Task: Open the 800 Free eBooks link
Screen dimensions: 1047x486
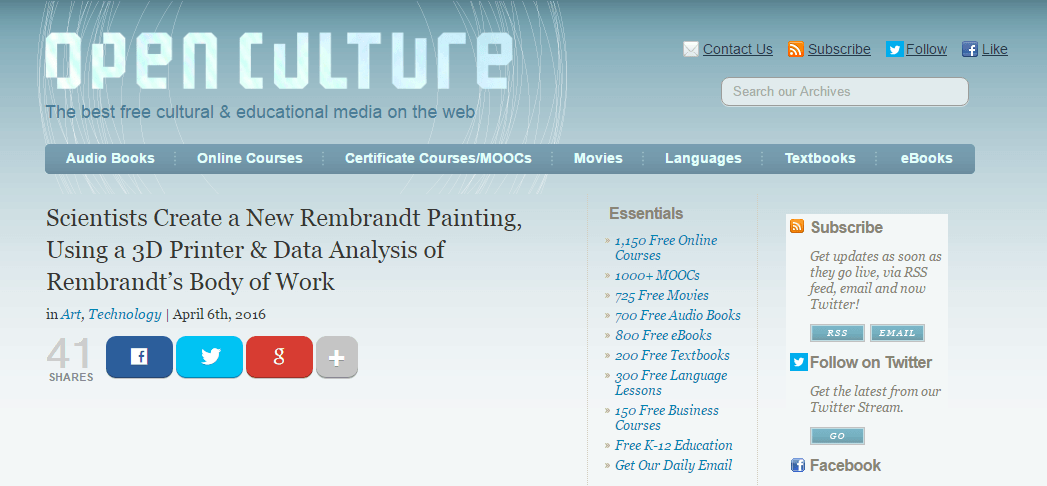Action: [x=663, y=335]
